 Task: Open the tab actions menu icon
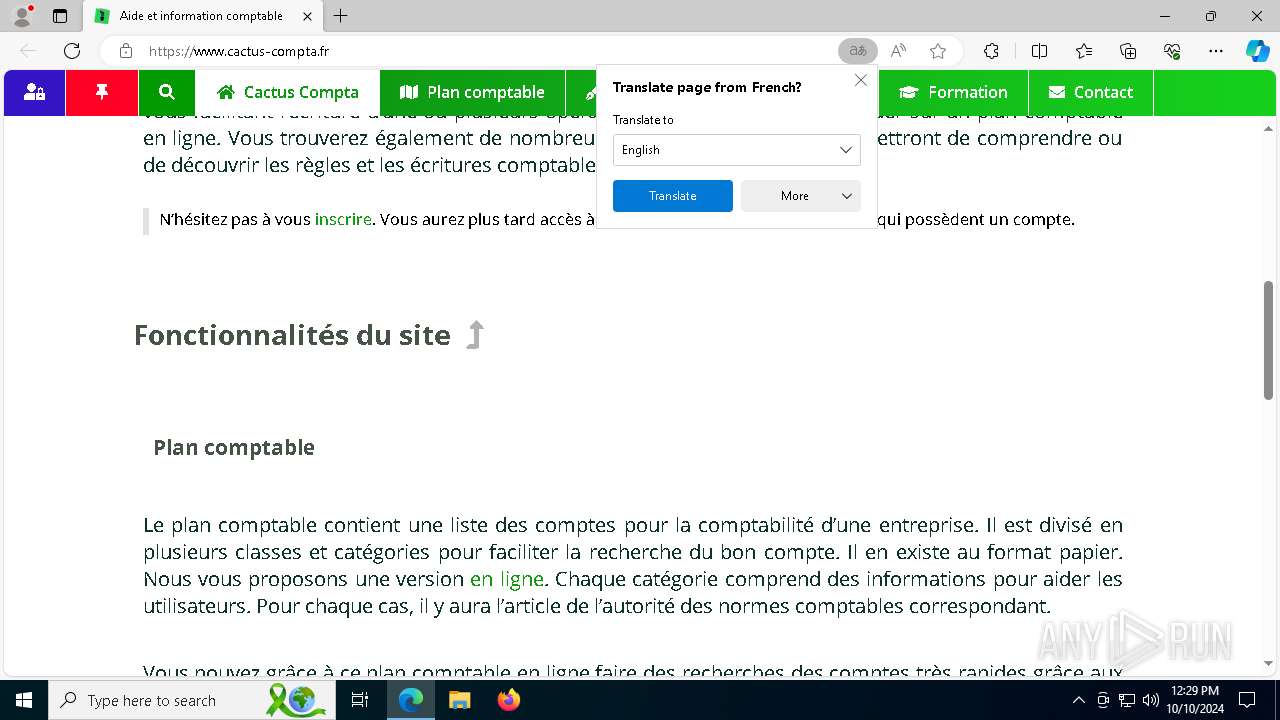[x=59, y=16]
